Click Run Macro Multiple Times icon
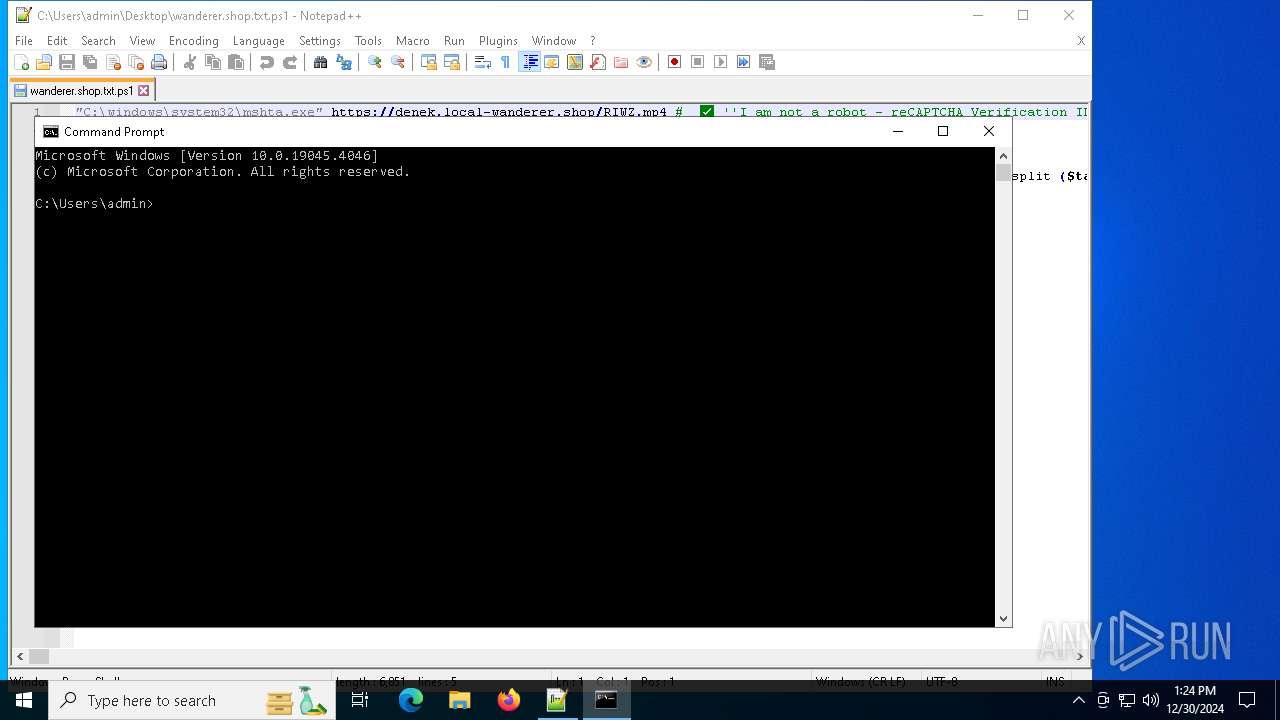Viewport: 1280px width, 720px height. tap(744, 62)
